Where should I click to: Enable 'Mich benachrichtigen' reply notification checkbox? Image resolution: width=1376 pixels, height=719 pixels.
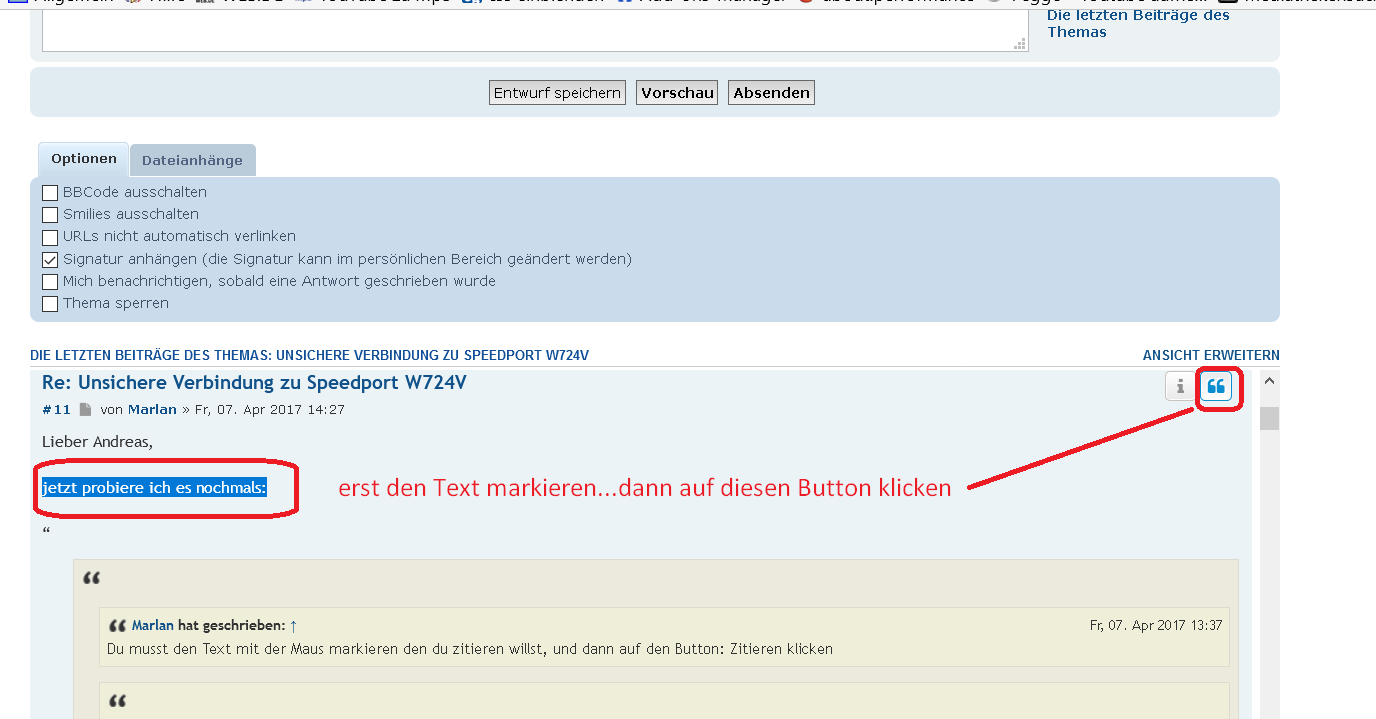[50, 281]
